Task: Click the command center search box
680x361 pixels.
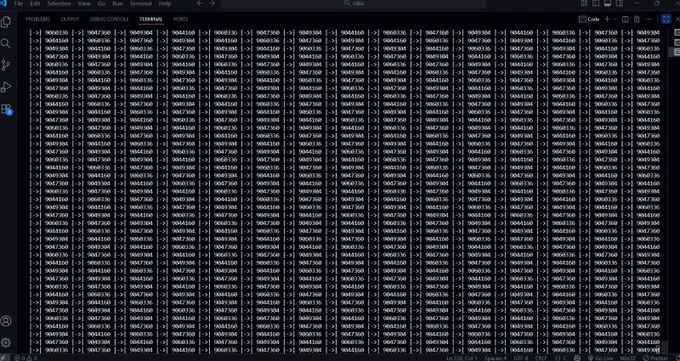Action: (353, 3)
